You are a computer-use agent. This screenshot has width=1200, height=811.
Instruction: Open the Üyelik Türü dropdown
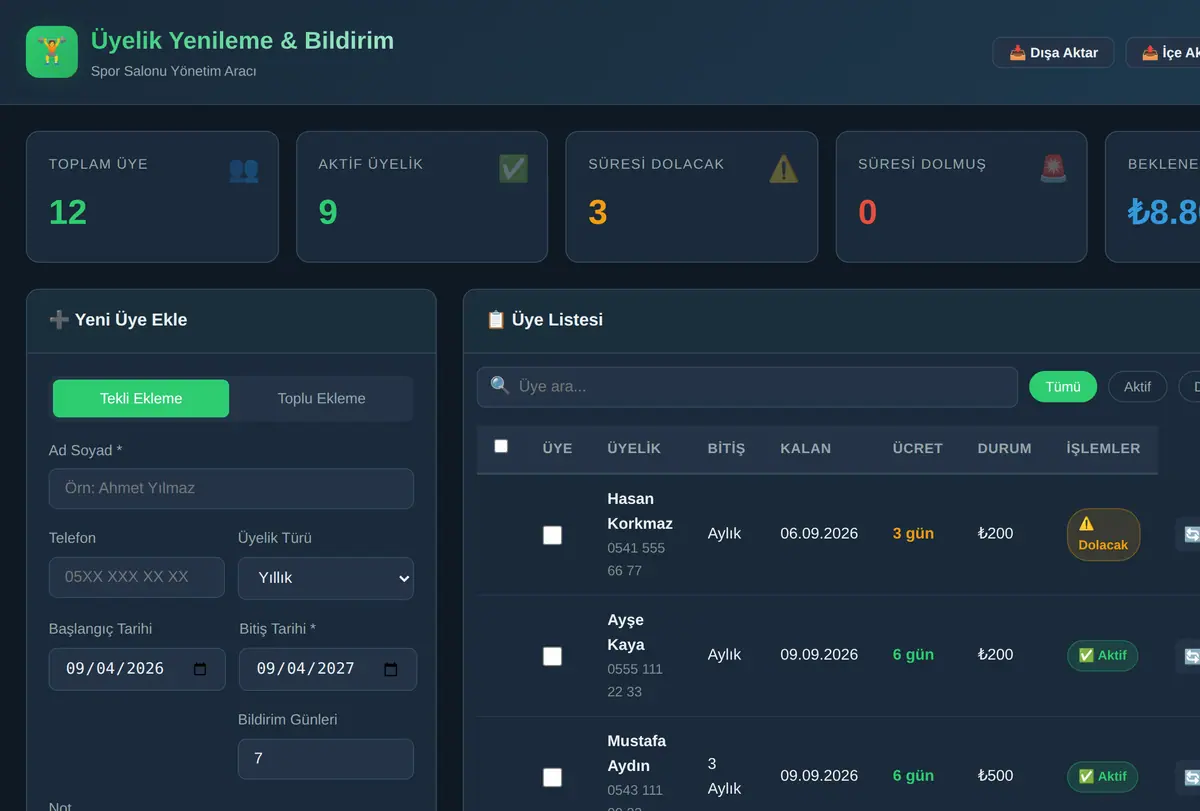point(326,578)
